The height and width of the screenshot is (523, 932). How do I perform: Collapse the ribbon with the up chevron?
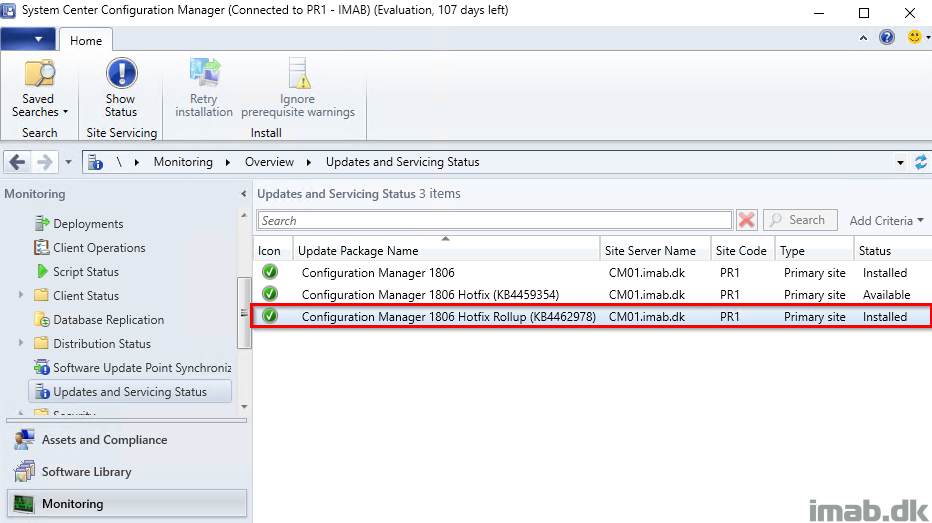point(863,38)
